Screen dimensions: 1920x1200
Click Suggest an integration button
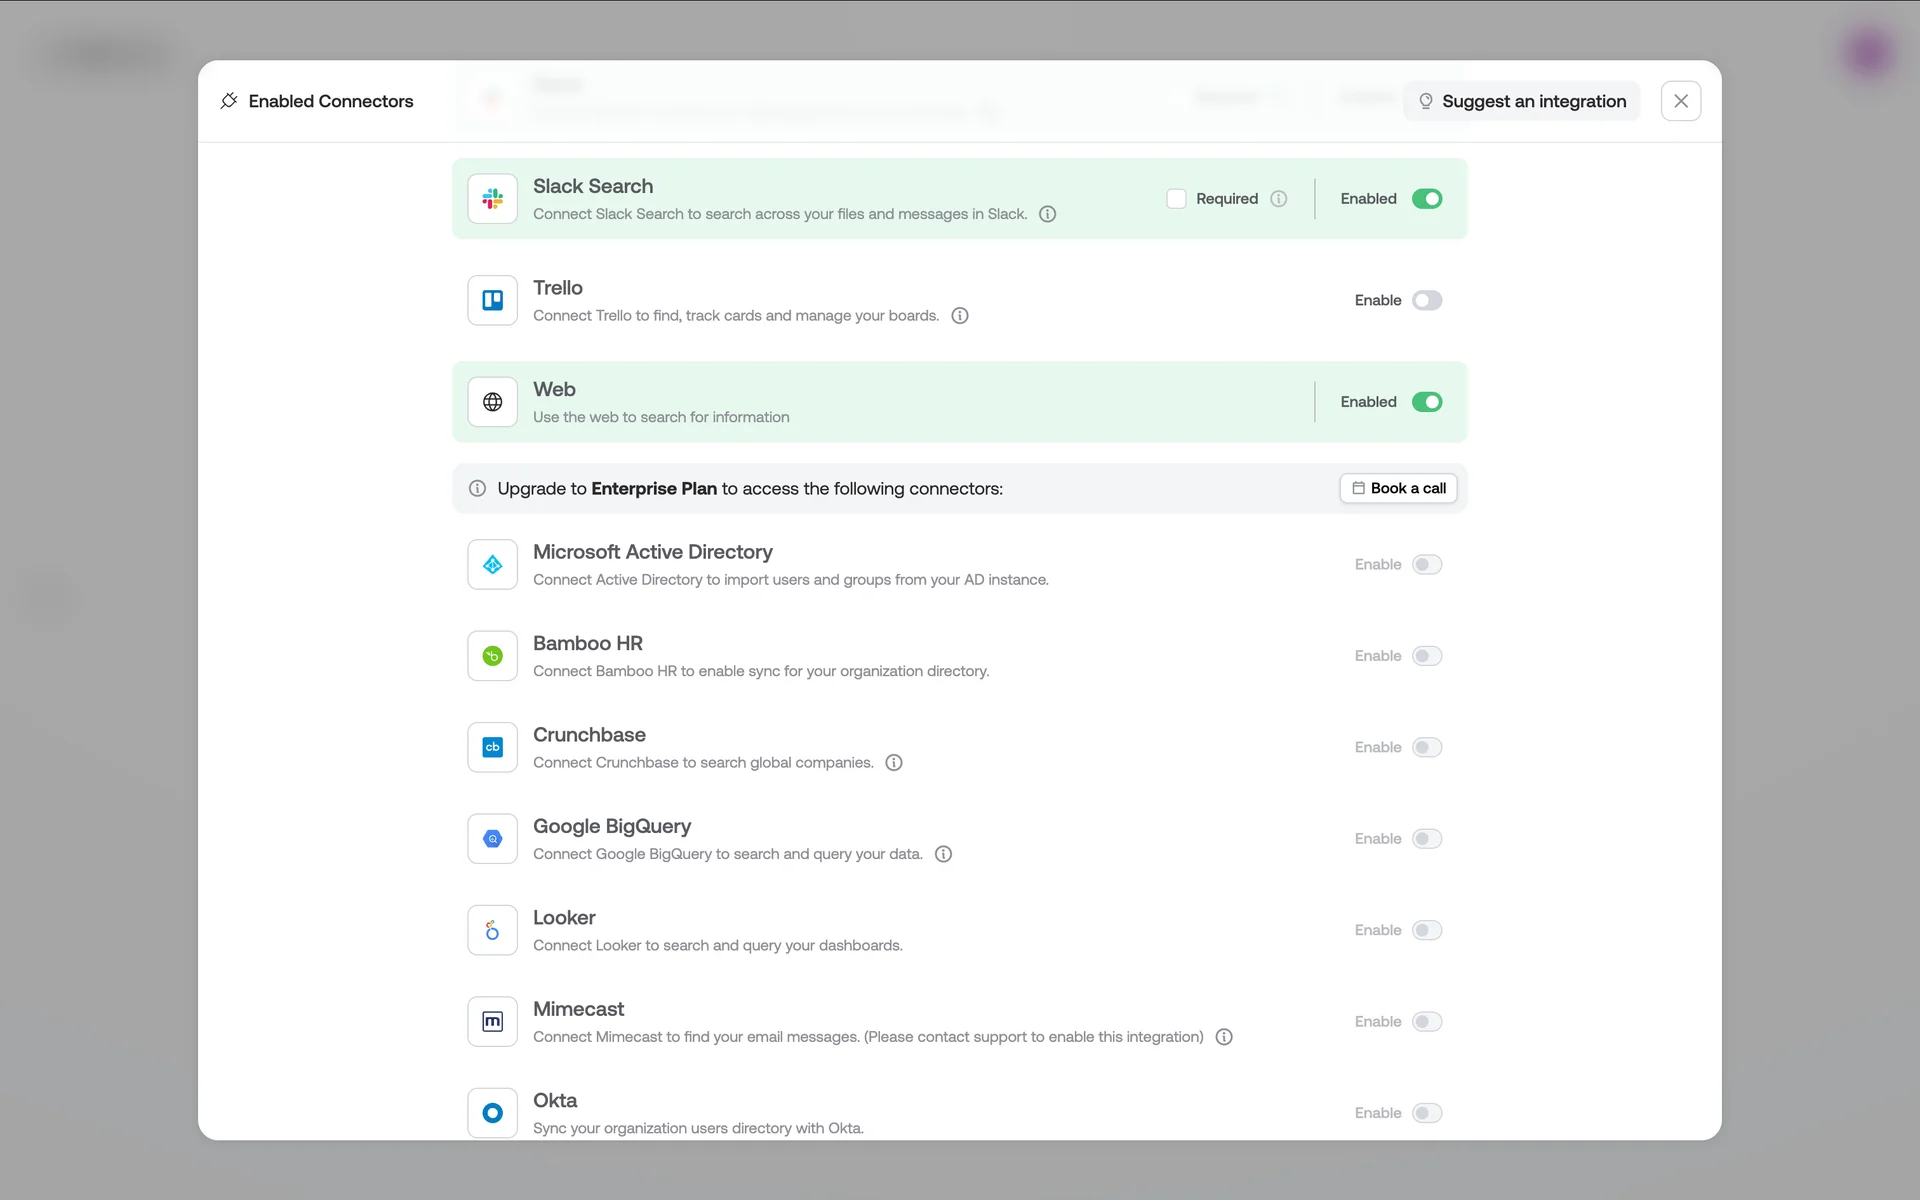(x=1521, y=101)
